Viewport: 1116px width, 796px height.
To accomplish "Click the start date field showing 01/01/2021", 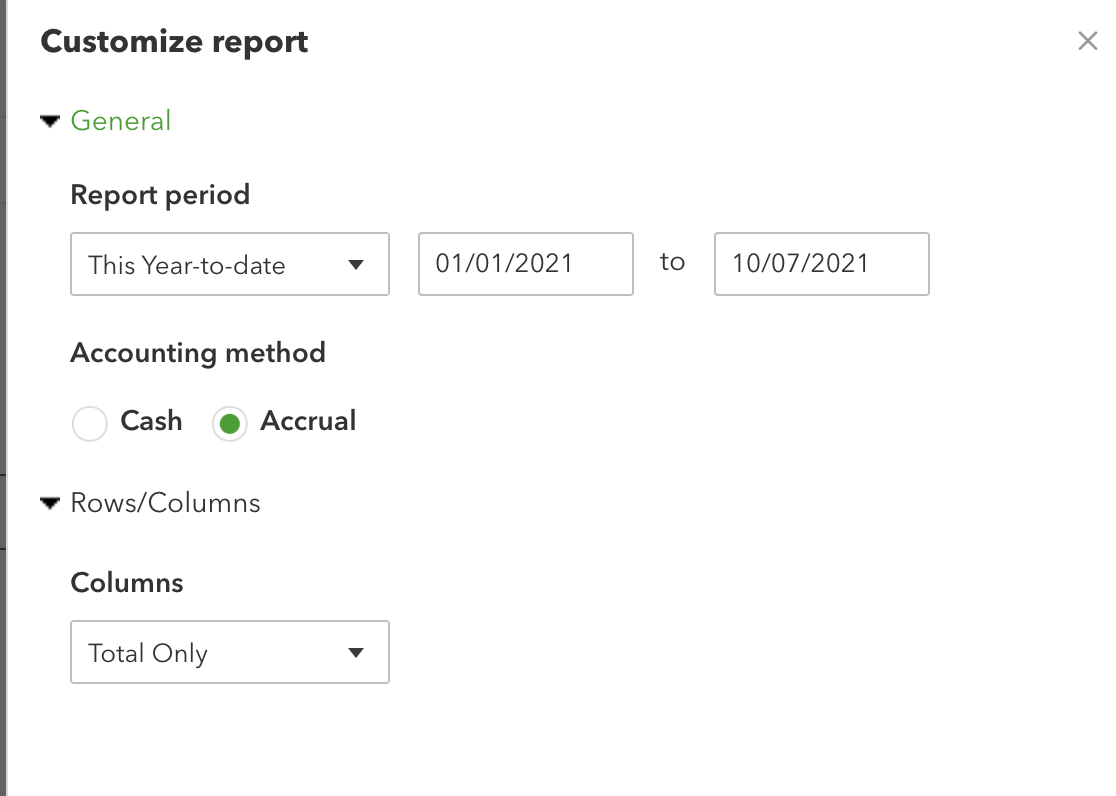I will click(525, 264).
